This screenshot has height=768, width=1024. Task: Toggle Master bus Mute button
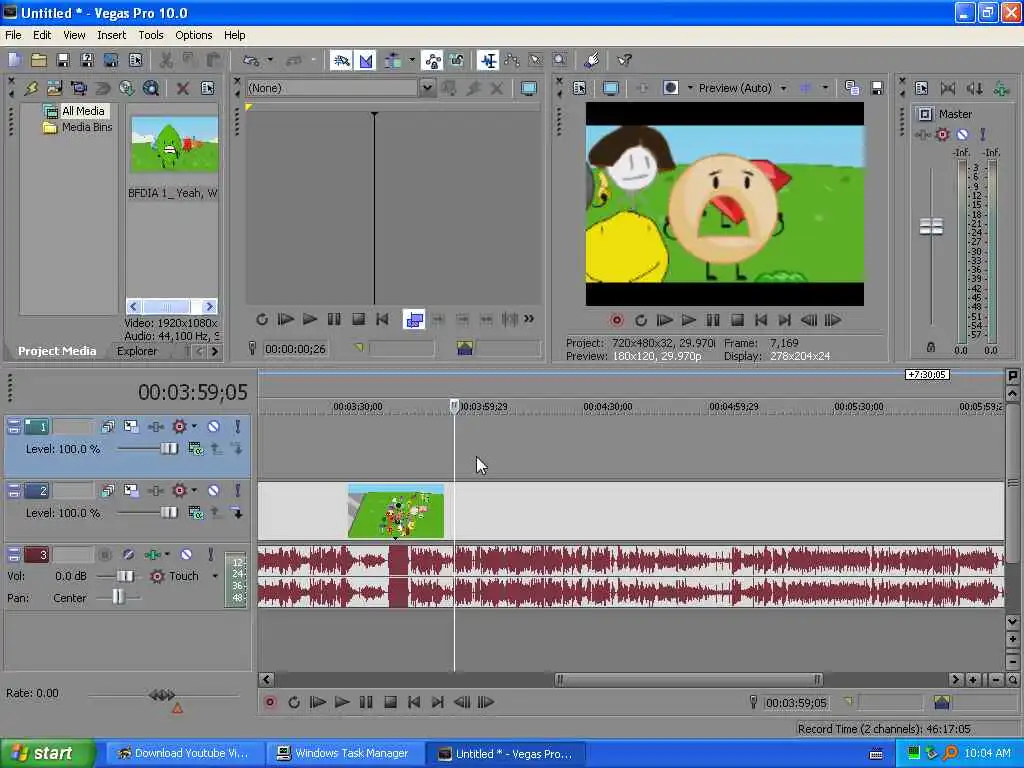coord(962,135)
